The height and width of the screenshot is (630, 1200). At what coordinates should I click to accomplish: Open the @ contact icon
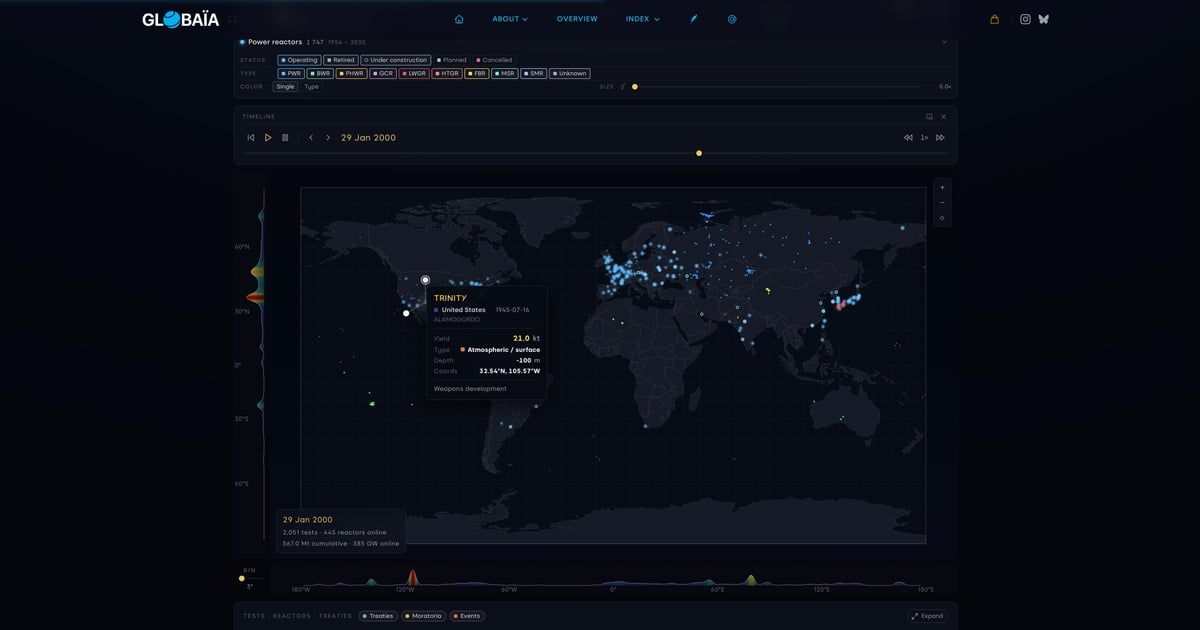pos(732,19)
